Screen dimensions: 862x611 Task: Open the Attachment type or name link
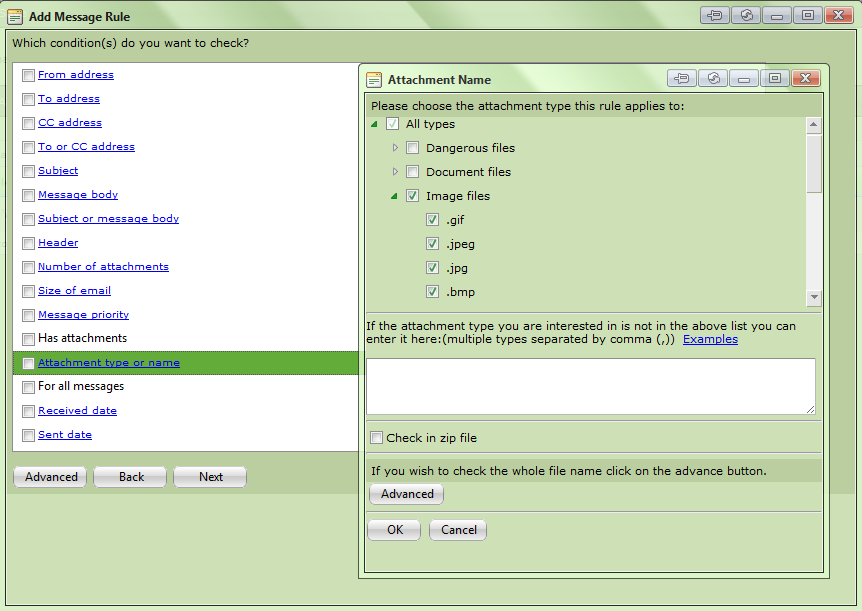109,363
